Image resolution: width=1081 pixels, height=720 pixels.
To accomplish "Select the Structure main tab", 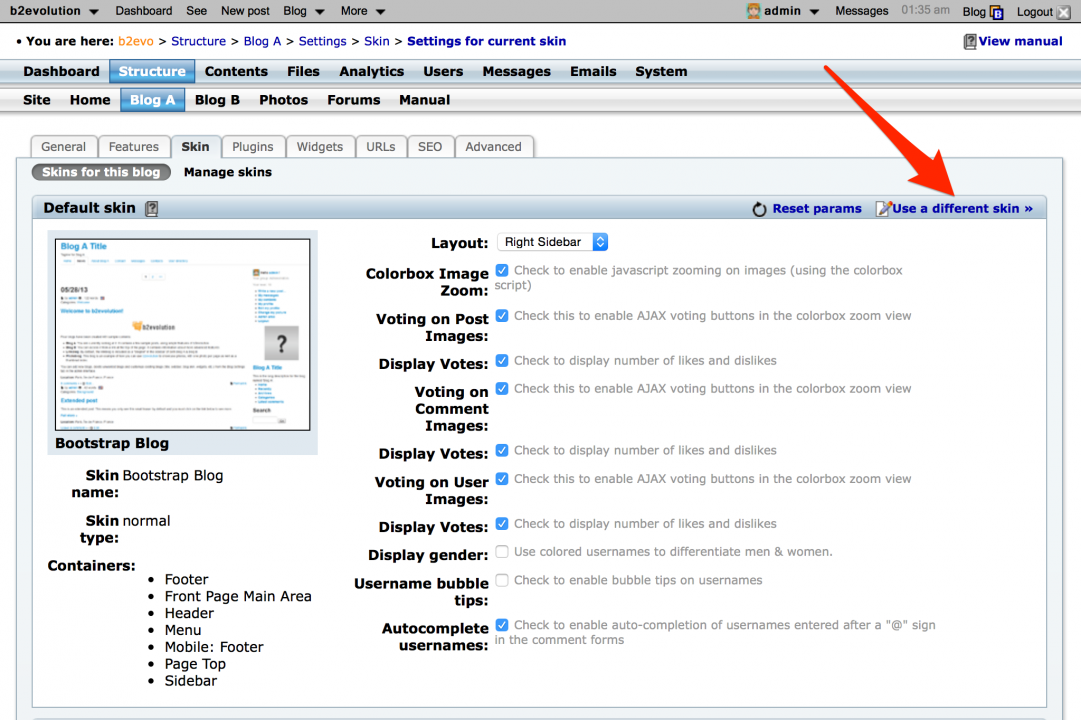I will (152, 72).
